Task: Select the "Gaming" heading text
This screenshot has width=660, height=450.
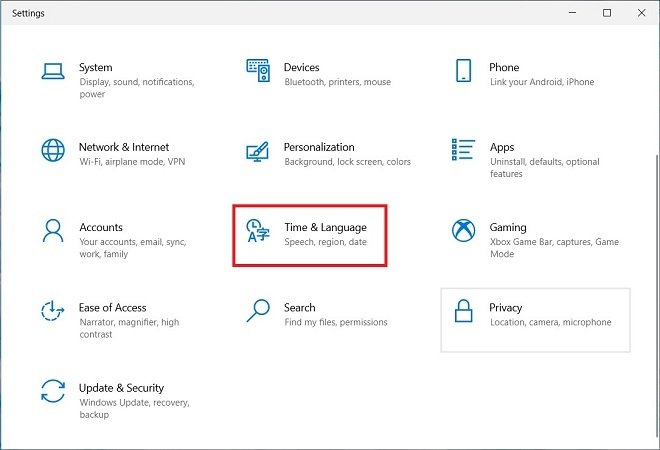Action: point(508,227)
